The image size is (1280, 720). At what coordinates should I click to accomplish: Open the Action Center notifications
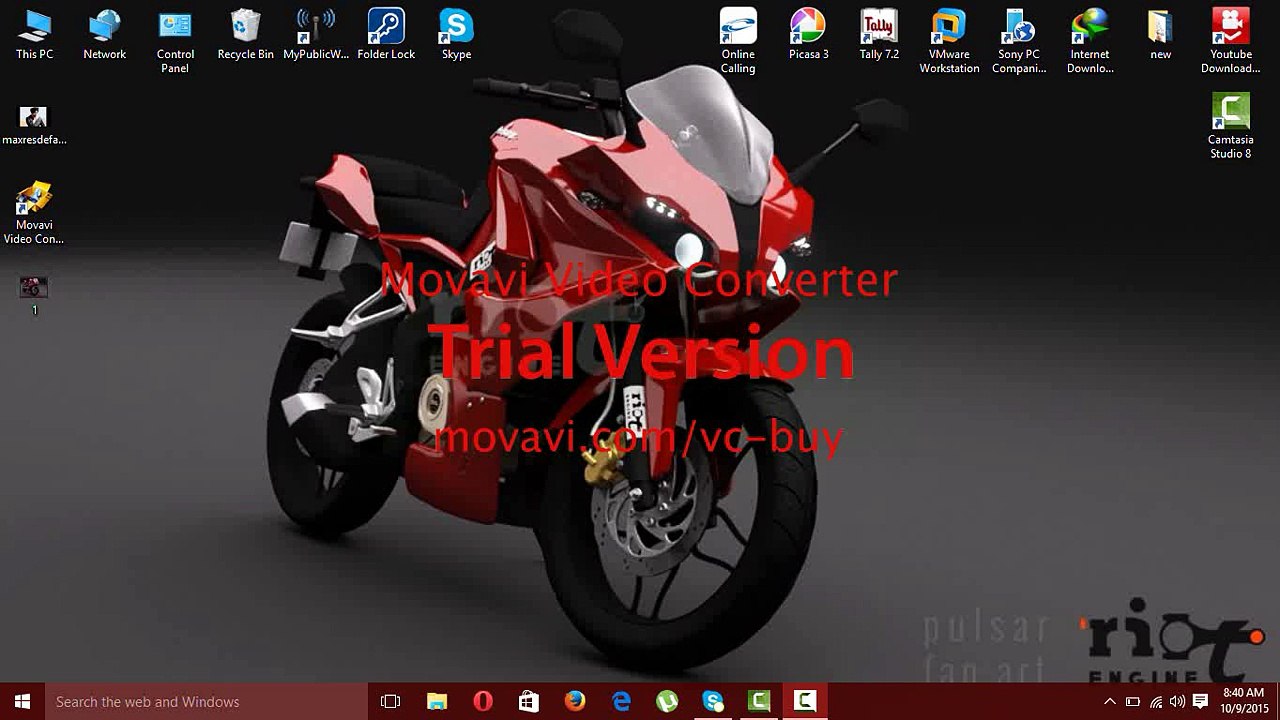click(x=1202, y=702)
